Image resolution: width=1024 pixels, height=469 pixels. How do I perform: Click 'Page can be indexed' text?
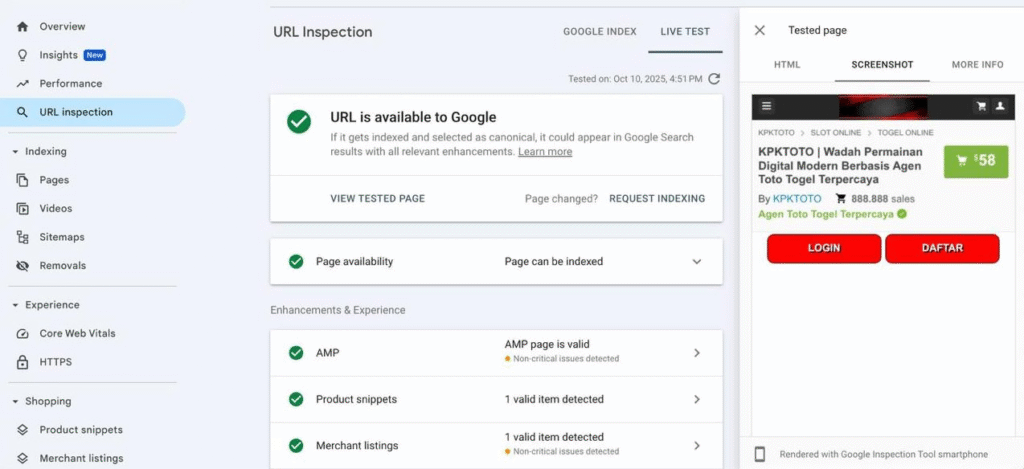tap(554, 261)
